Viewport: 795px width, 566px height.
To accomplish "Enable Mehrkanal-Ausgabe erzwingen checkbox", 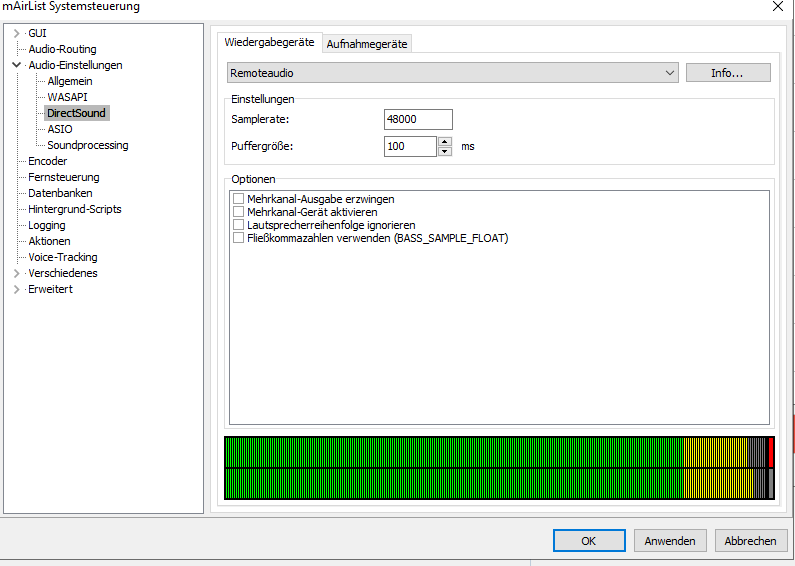I will tap(238, 200).
